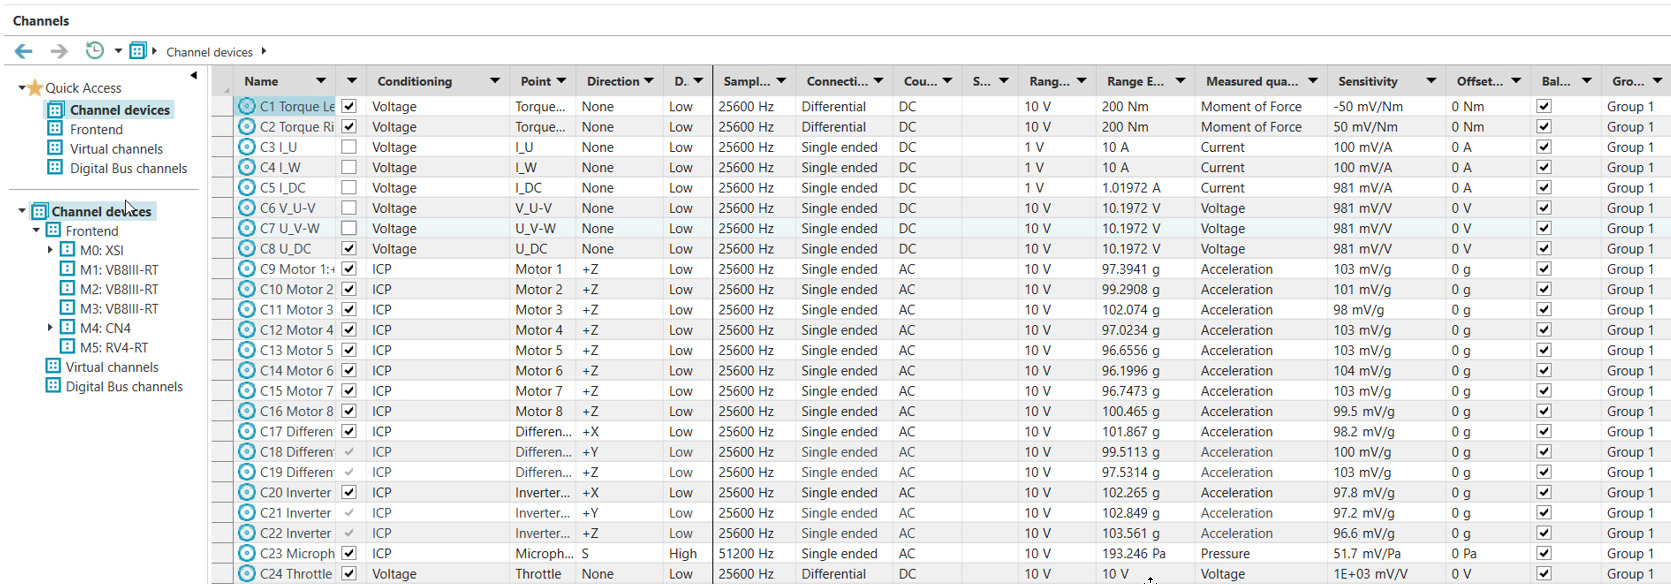Collapse the Quick Access side panel arrow

[193, 76]
